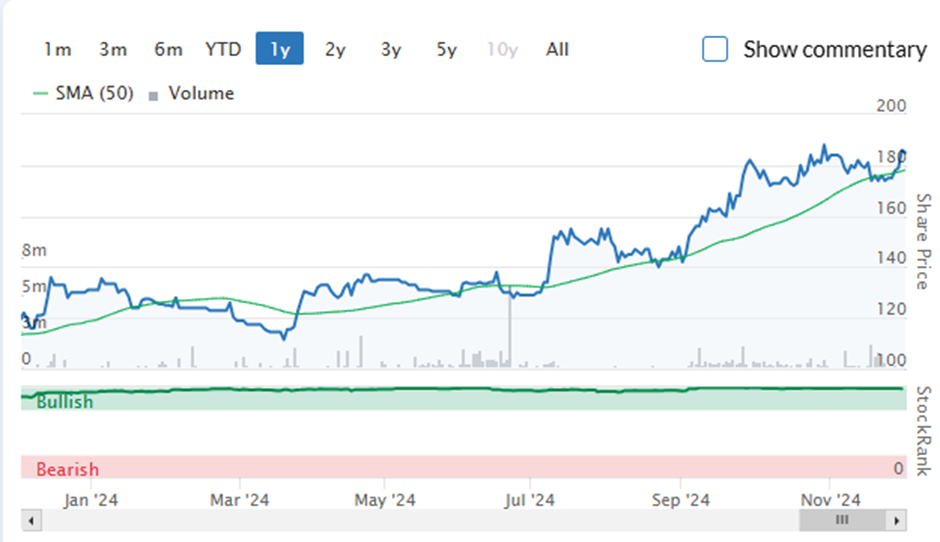Click the 8m volume axis label
This screenshot has height=542, width=940.
click(x=34, y=251)
